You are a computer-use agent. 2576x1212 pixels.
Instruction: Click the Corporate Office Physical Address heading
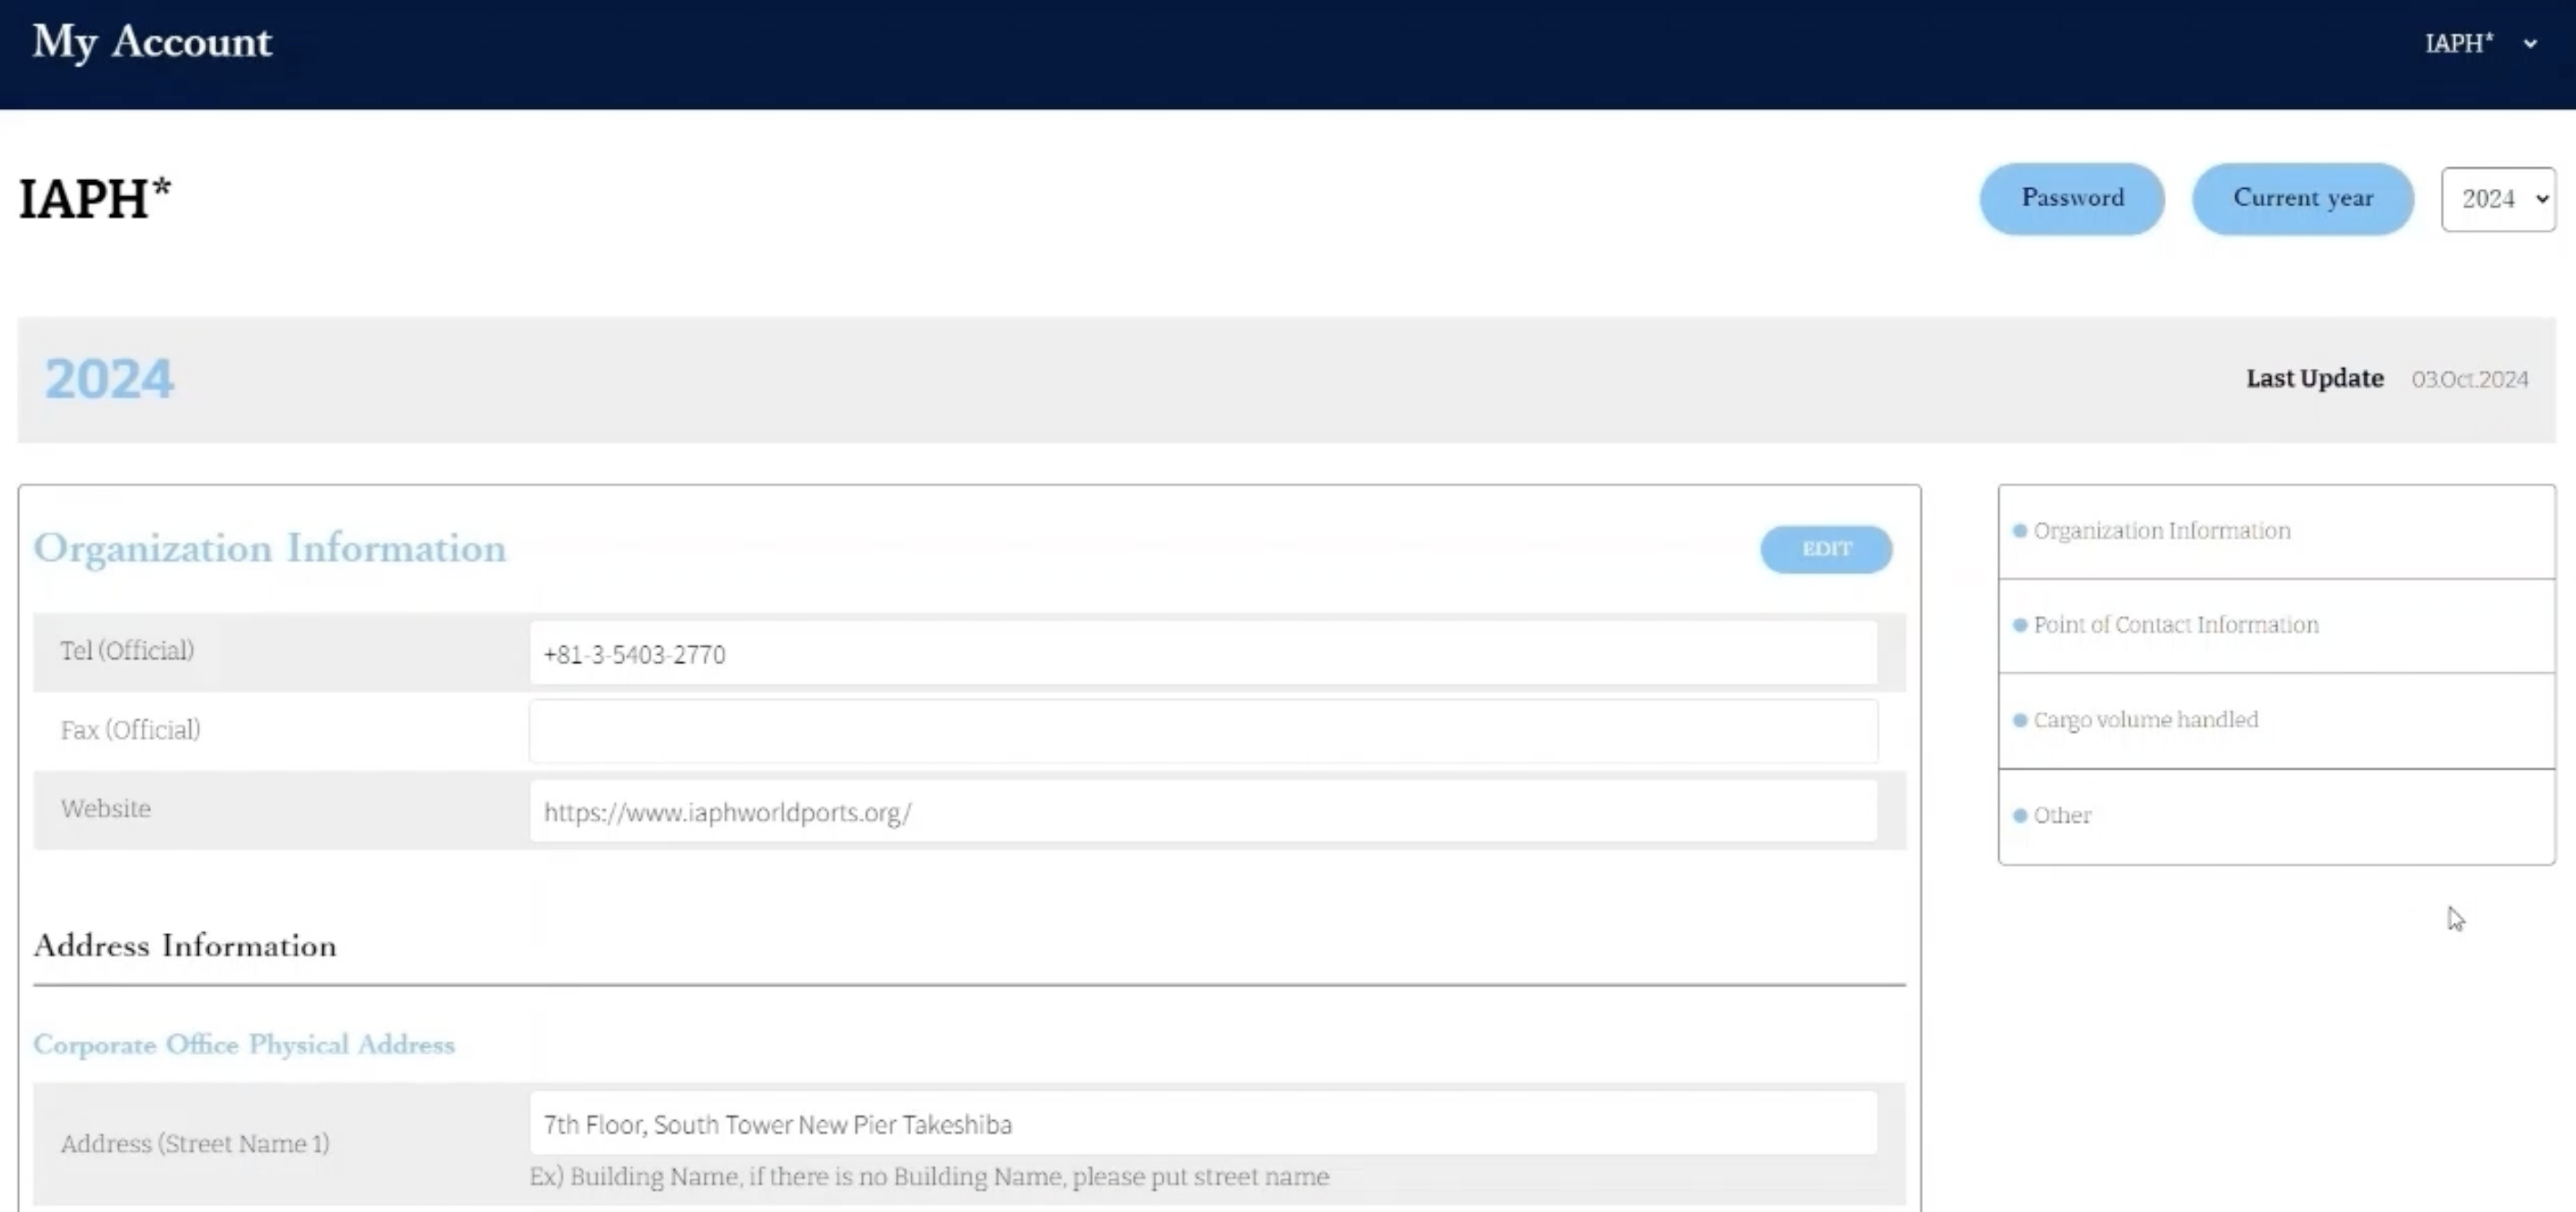(244, 1045)
